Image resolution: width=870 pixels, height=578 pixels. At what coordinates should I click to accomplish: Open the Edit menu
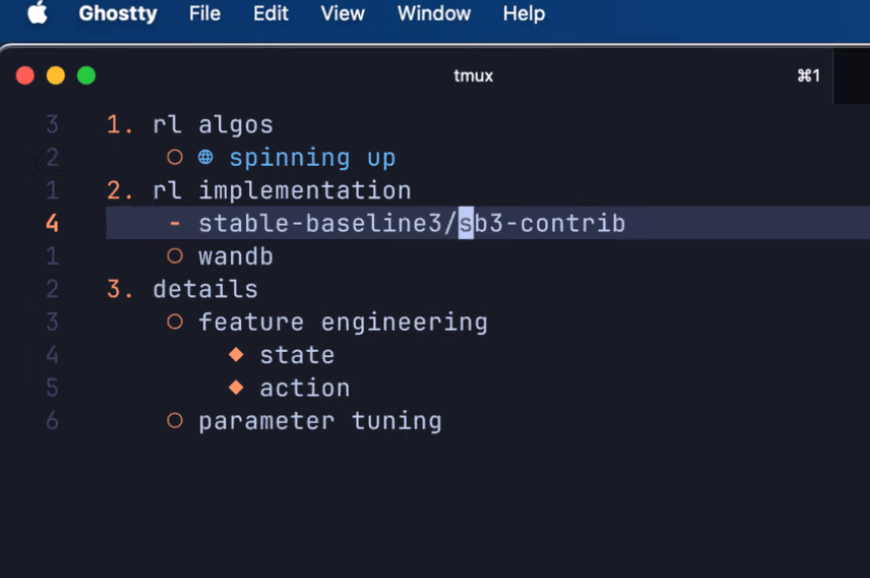click(270, 14)
